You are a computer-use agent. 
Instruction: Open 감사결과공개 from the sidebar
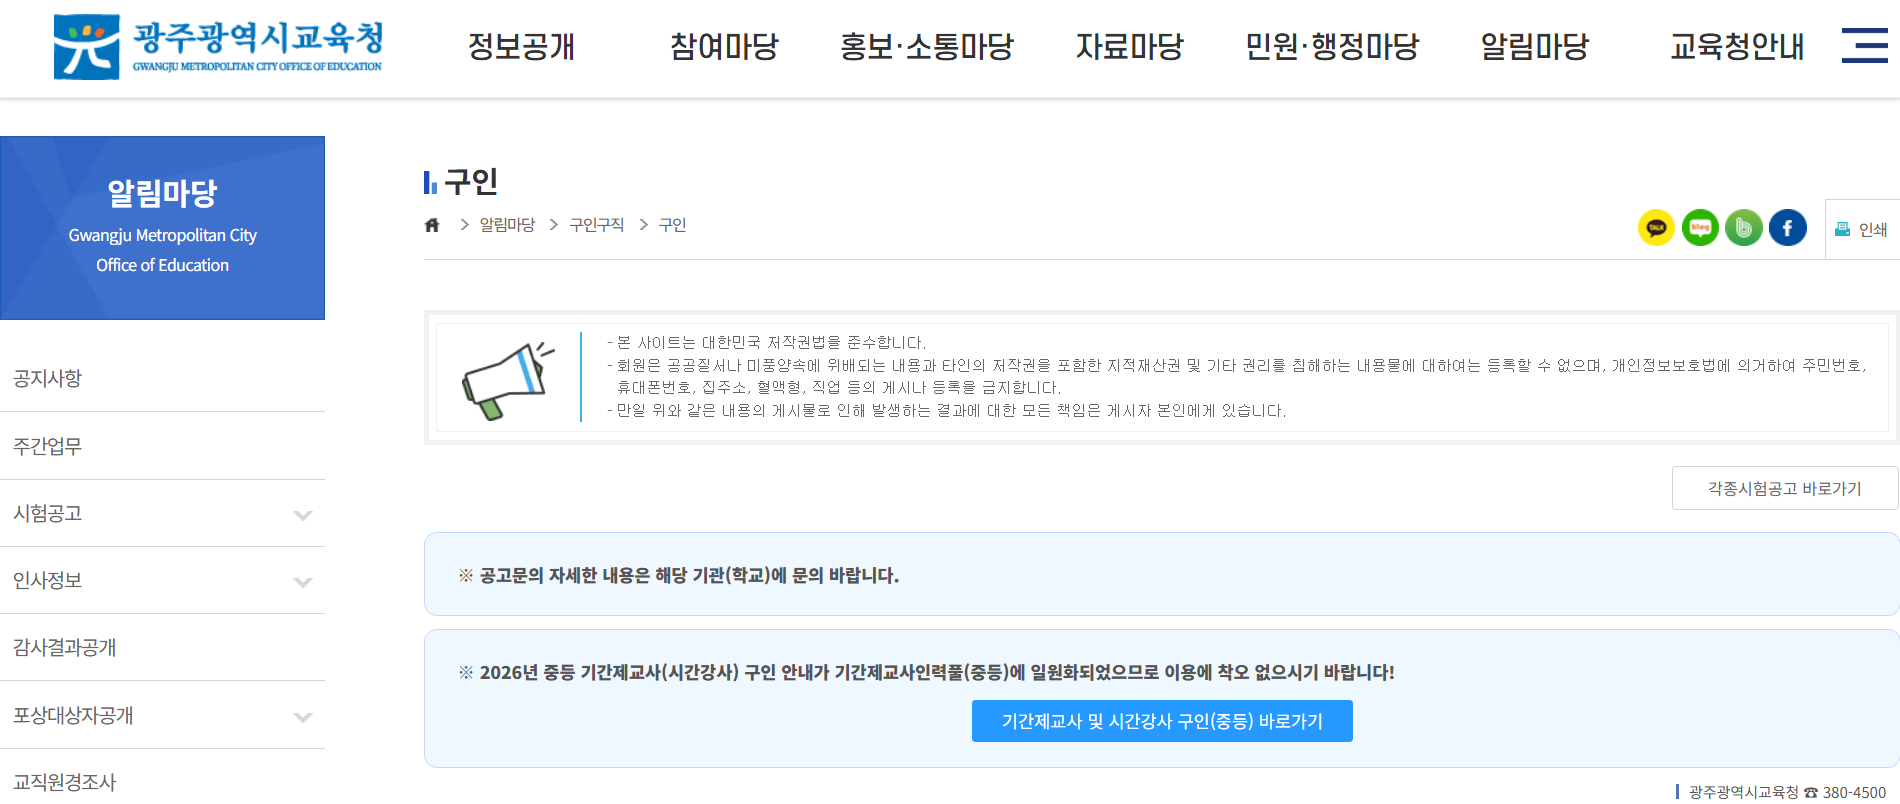point(65,647)
